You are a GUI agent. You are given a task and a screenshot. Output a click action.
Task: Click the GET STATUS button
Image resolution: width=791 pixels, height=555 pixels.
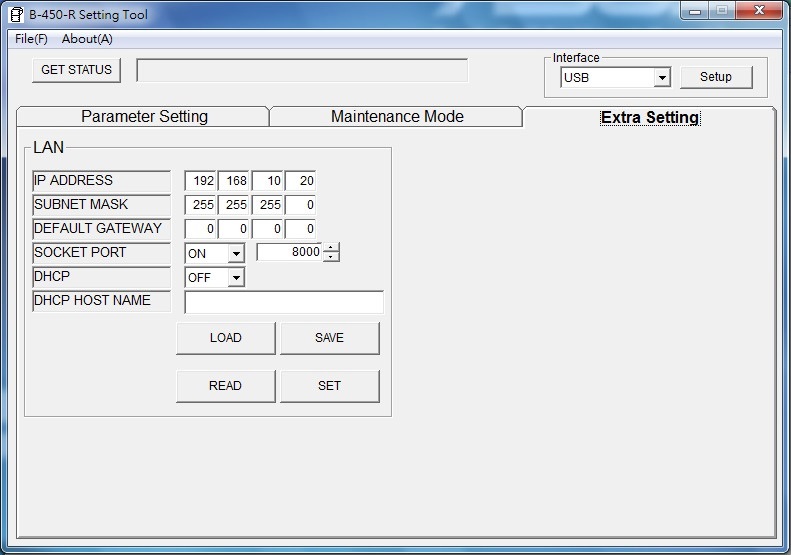point(77,70)
